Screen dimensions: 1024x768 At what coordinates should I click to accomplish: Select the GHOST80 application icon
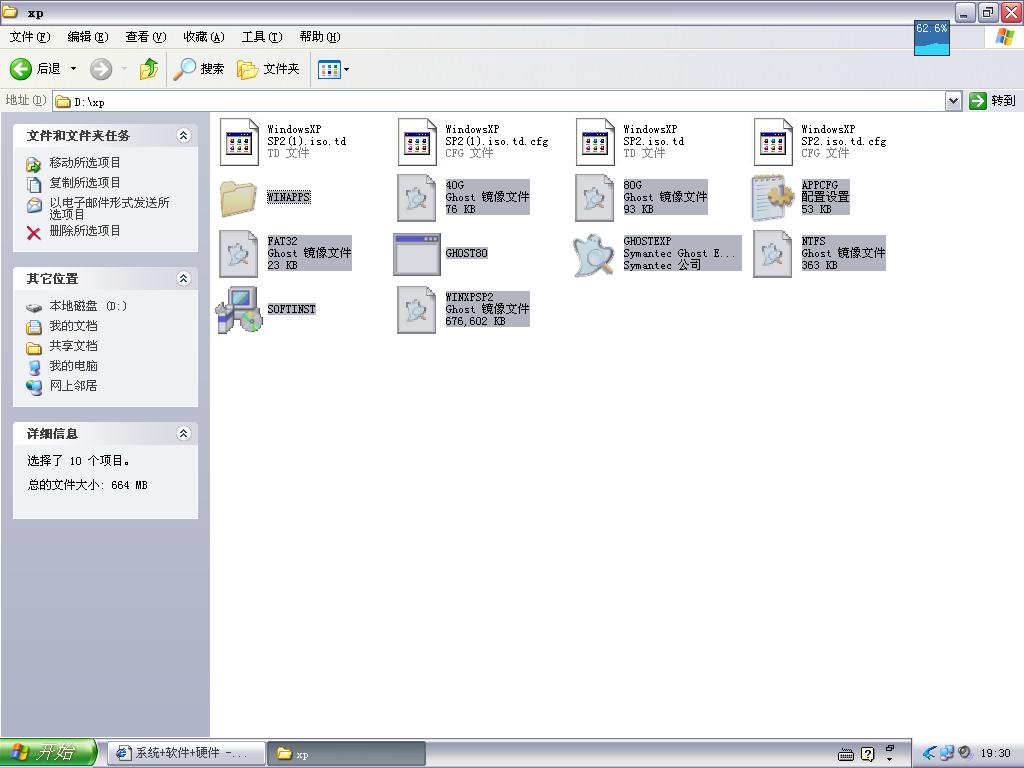(417, 254)
